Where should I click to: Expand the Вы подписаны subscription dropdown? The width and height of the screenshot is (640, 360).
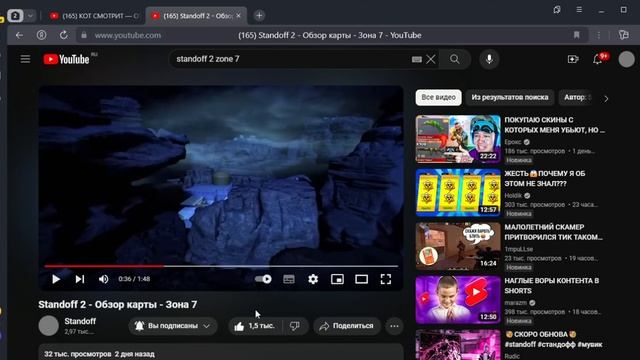coord(173,326)
